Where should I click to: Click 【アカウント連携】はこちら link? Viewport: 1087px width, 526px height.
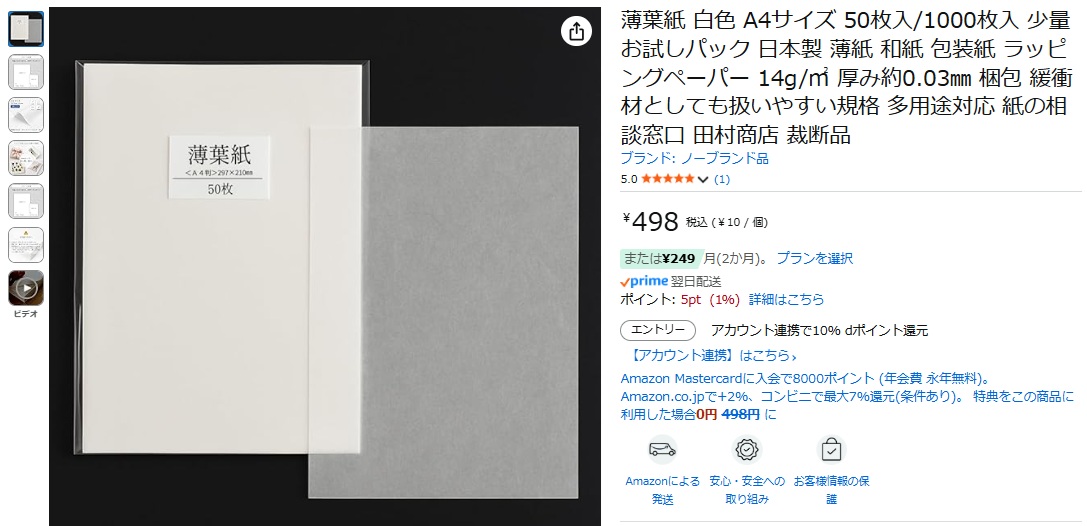(714, 356)
